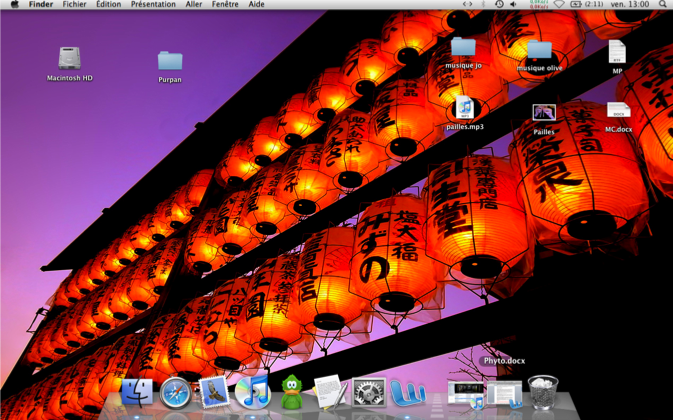673x420 pixels.
Task: Open the Time Machine status menu
Action: pos(499,5)
